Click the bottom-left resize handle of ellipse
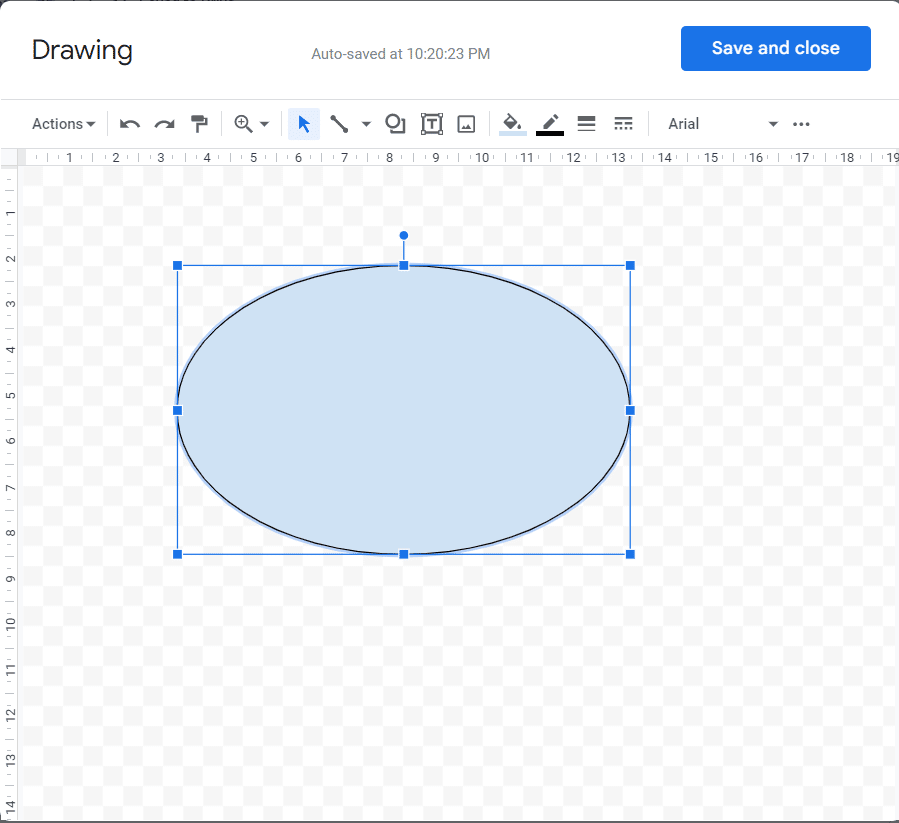899x823 pixels. tap(178, 554)
